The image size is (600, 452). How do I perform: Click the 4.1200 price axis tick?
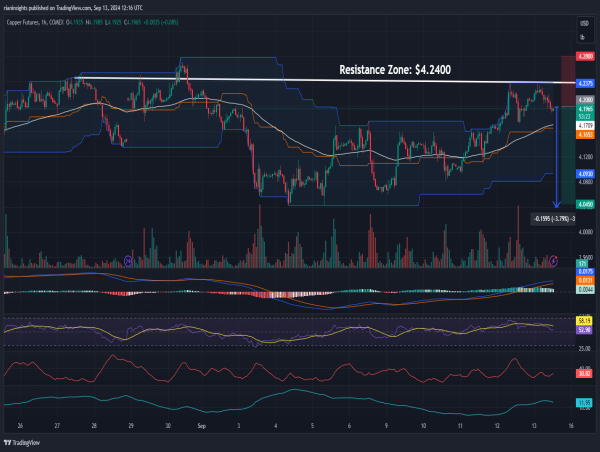pos(585,157)
